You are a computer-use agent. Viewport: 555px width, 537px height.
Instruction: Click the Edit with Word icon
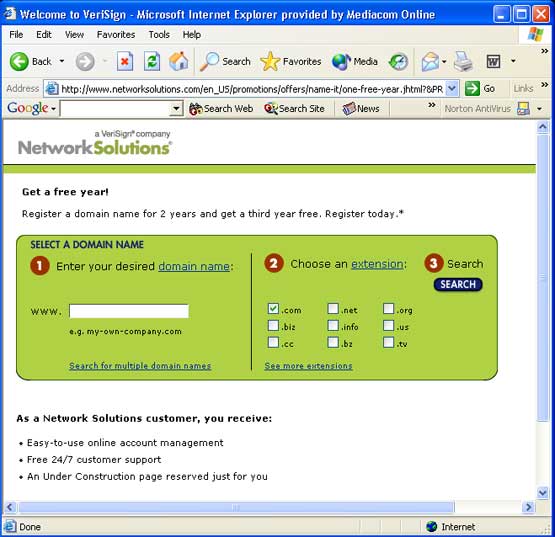[x=493, y=62]
